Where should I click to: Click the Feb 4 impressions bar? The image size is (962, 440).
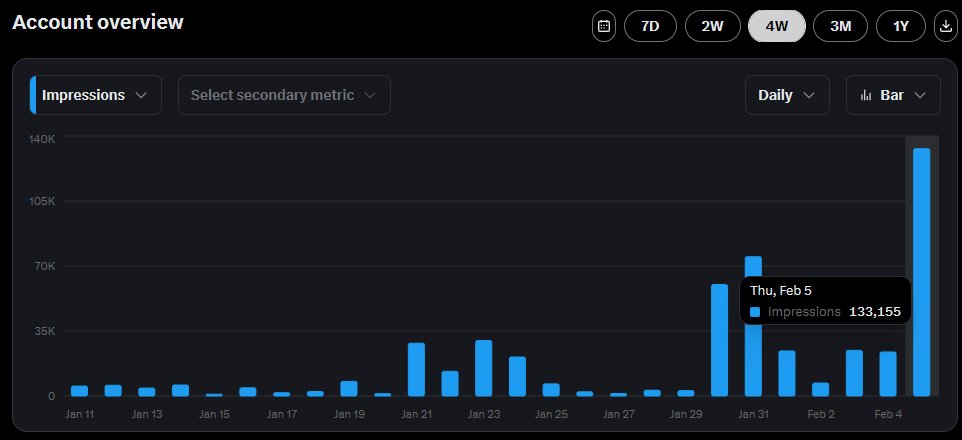888,374
